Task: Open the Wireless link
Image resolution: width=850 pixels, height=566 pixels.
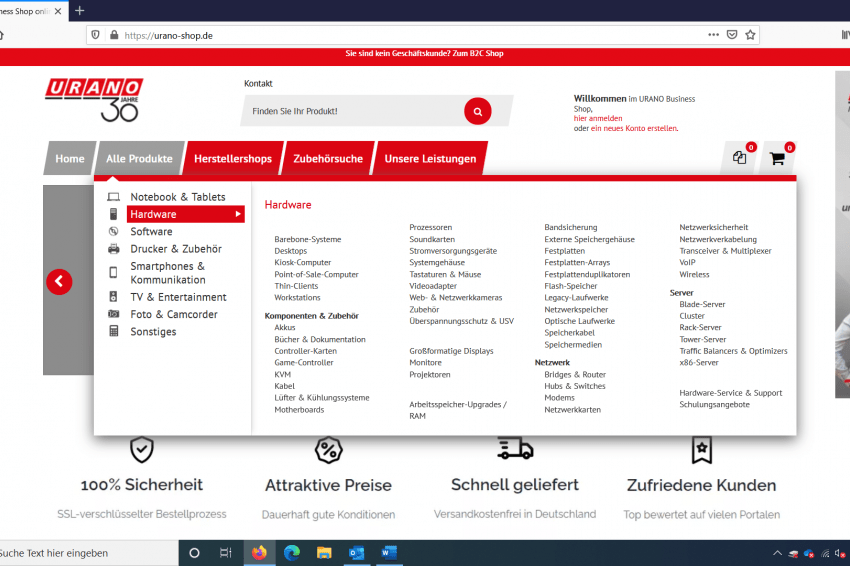Action: (x=694, y=274)
